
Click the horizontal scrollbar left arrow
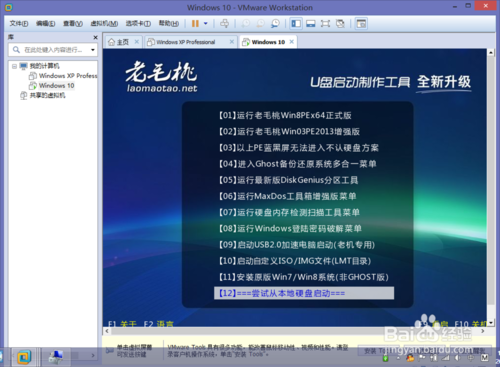[107, 331]
